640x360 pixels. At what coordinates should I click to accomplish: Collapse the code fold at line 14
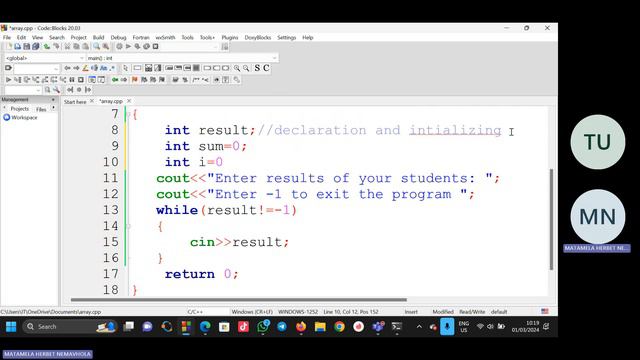point(129,226)
